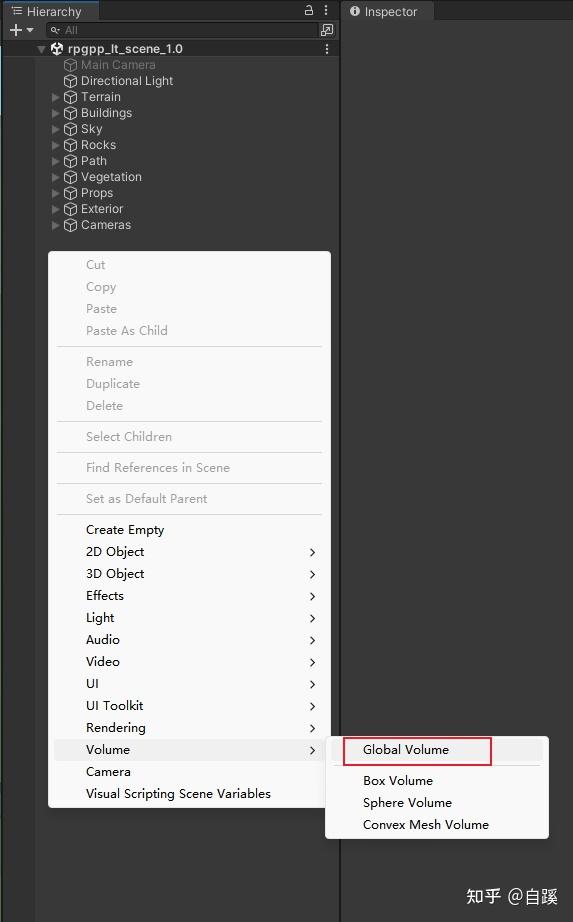This screenshot has height=922, width=573.
Task: Expand the Rocks object arrow
Action: (x=56, y=145)
